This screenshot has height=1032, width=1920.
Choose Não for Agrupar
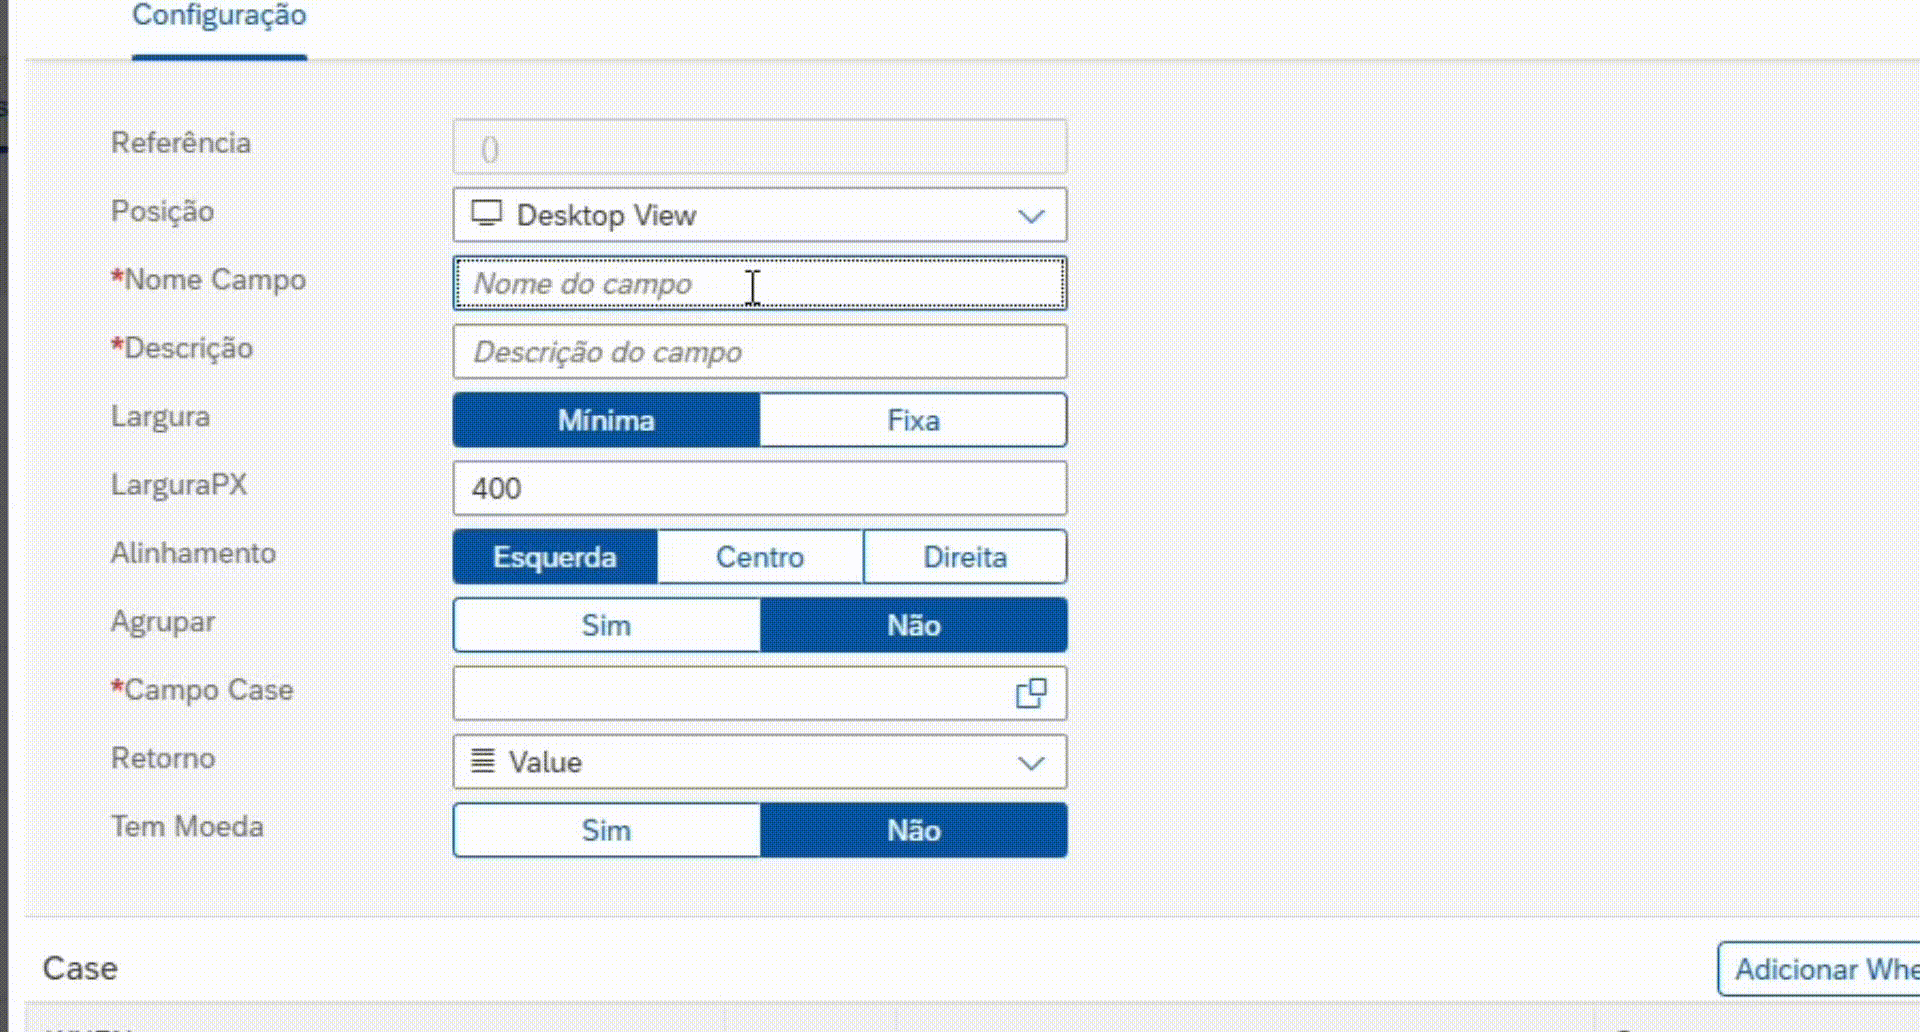[x=913, y=625]
